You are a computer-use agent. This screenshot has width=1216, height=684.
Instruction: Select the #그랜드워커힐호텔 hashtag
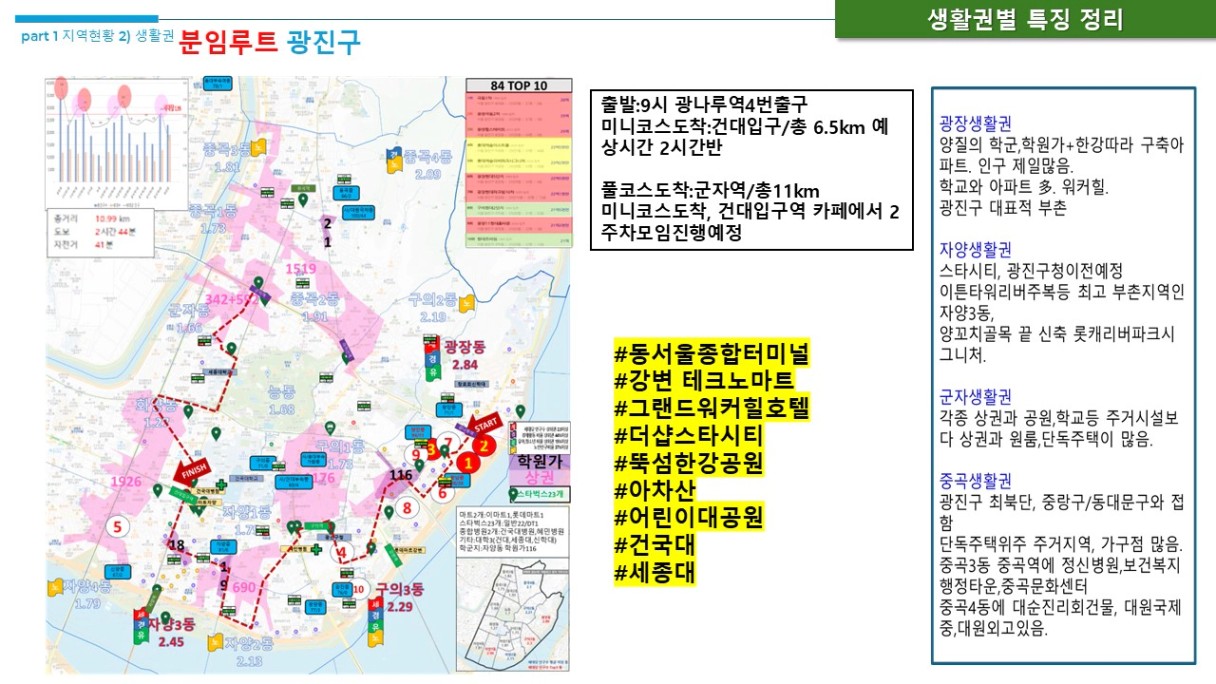point(713,408)
